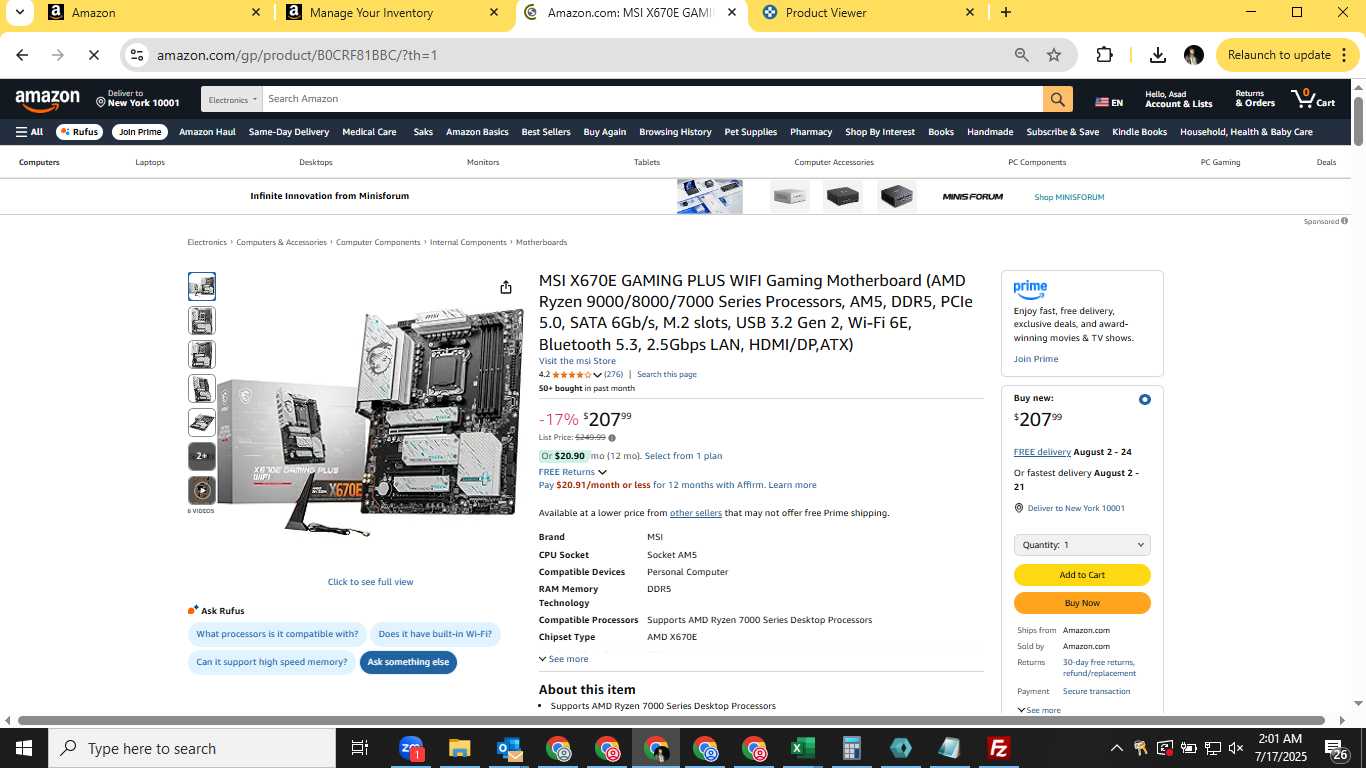Ask Rufus: Does it have built-in Wi-Fi?
This screenshot has height=768, width=1366.
click(435, 634)
